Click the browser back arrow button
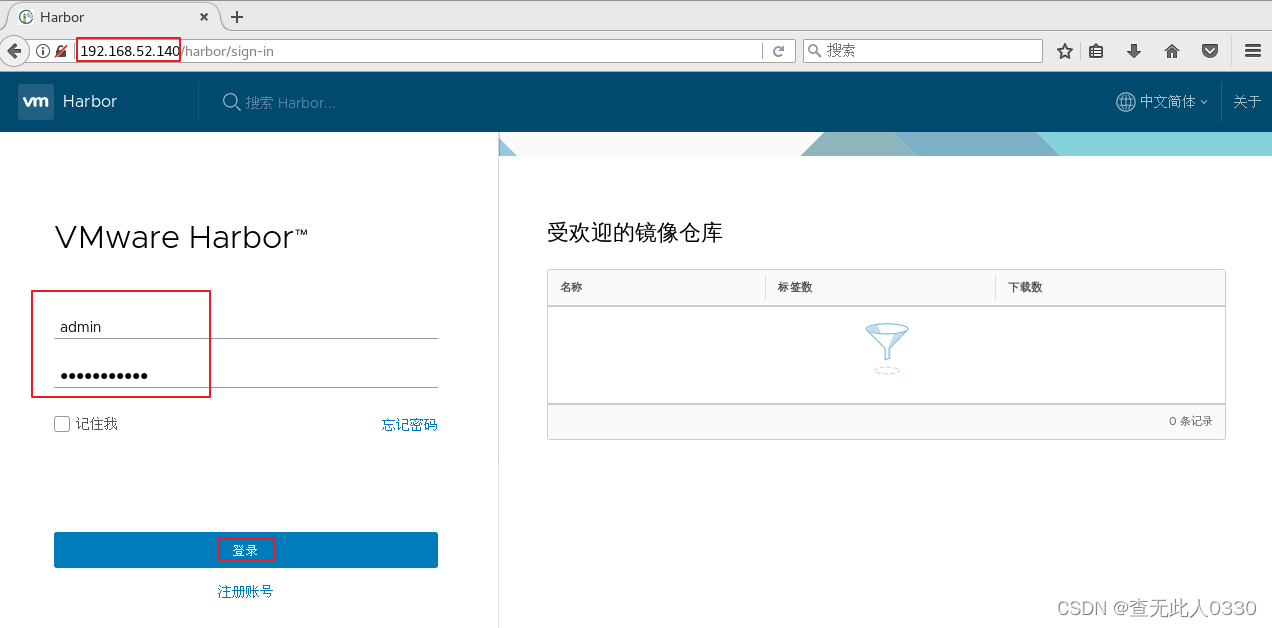 (13, 50)
